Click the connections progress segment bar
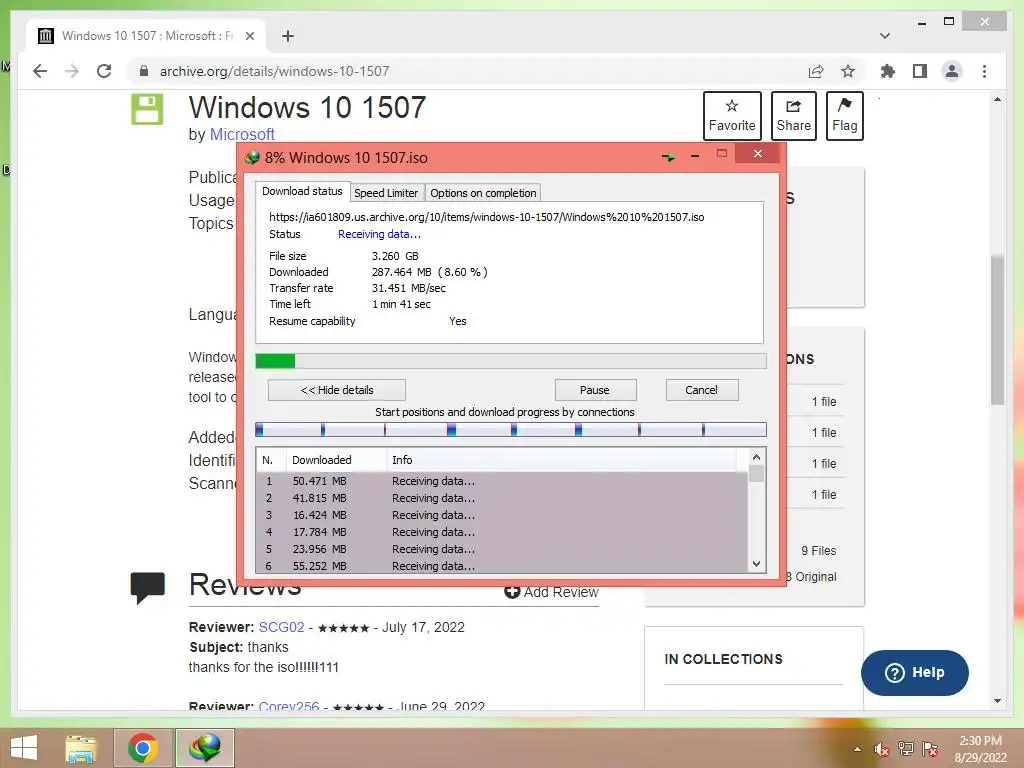The height and width of the screenshot is (768, 1024). (511, 429)
